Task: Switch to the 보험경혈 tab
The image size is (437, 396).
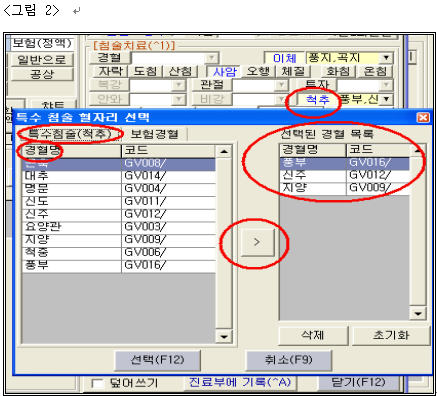Action: click(x=154, y=134)
